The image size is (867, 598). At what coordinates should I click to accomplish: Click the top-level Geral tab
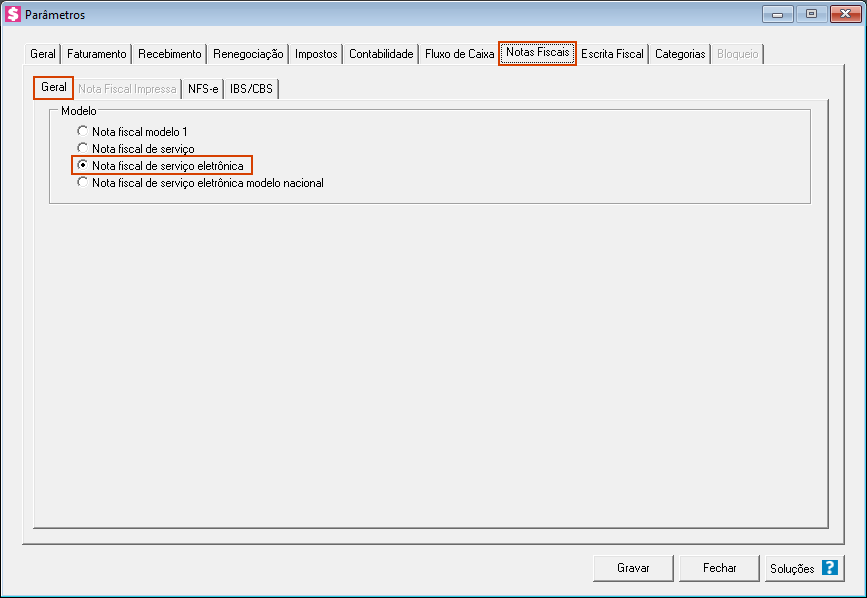coord(43,54)
